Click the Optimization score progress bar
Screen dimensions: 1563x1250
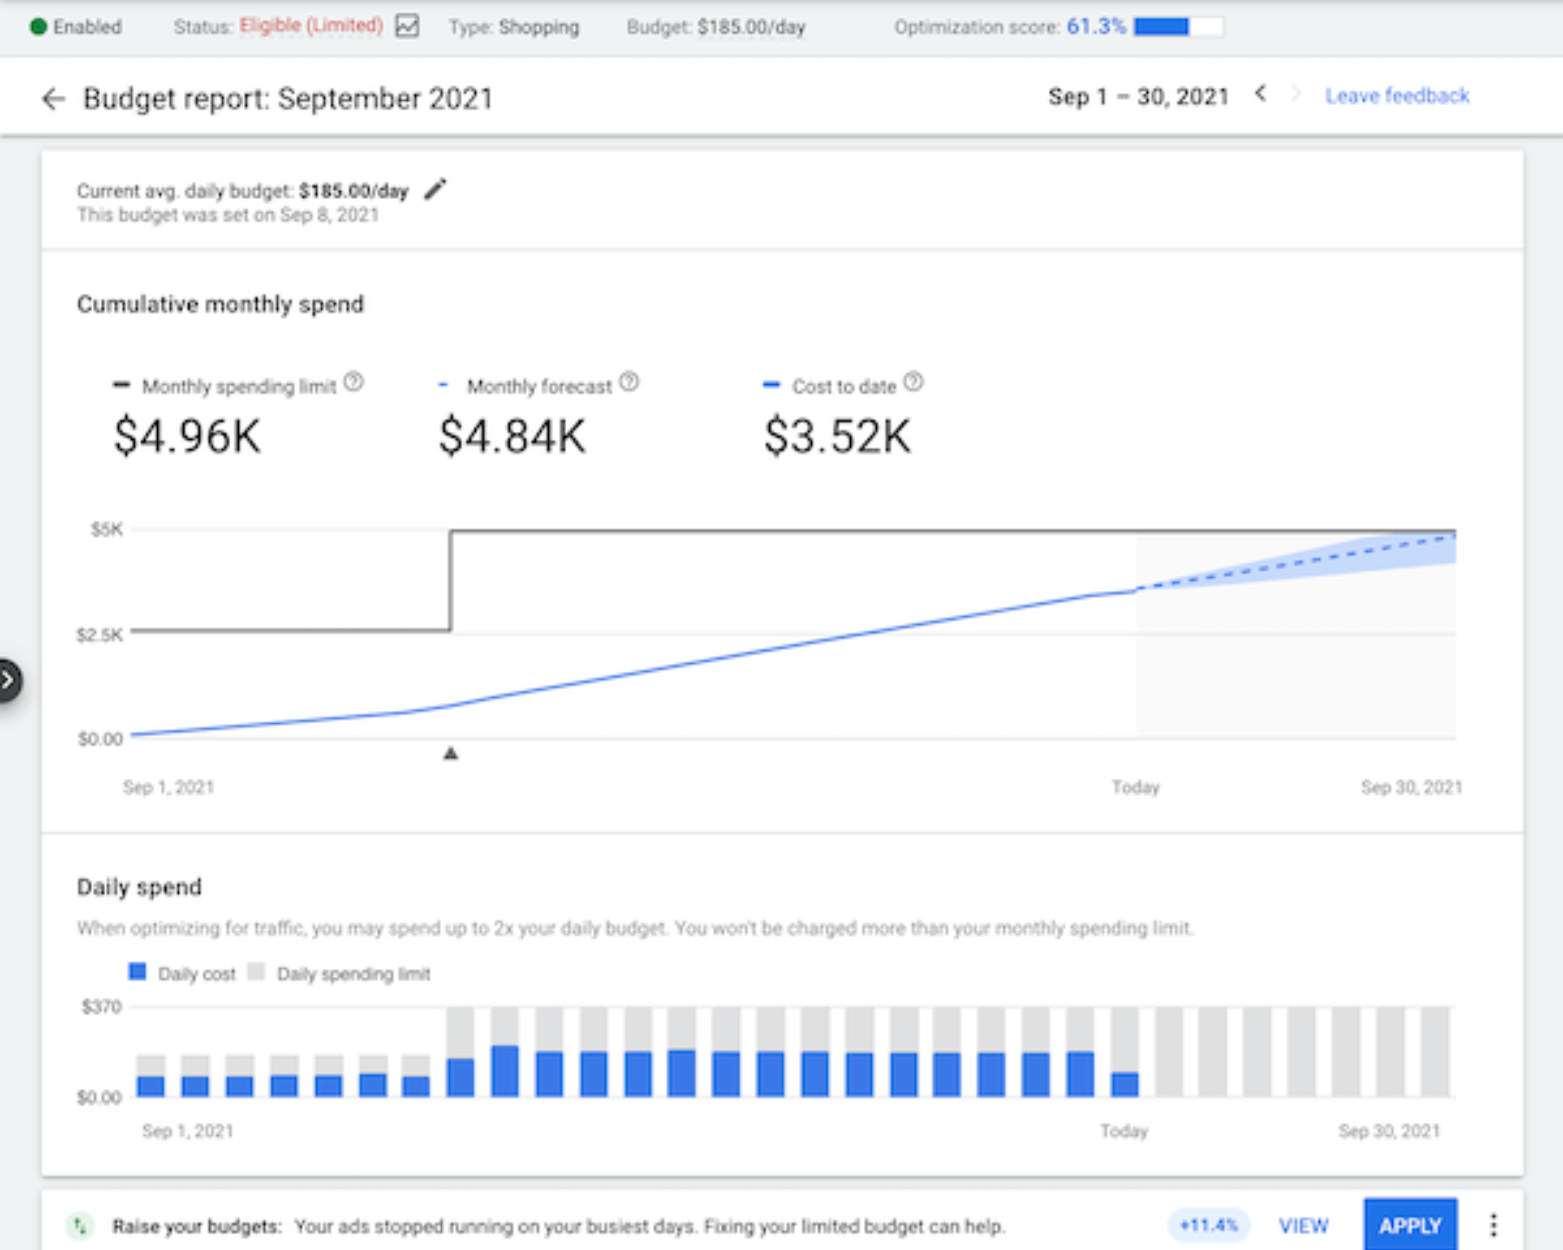coord(1177,27)
